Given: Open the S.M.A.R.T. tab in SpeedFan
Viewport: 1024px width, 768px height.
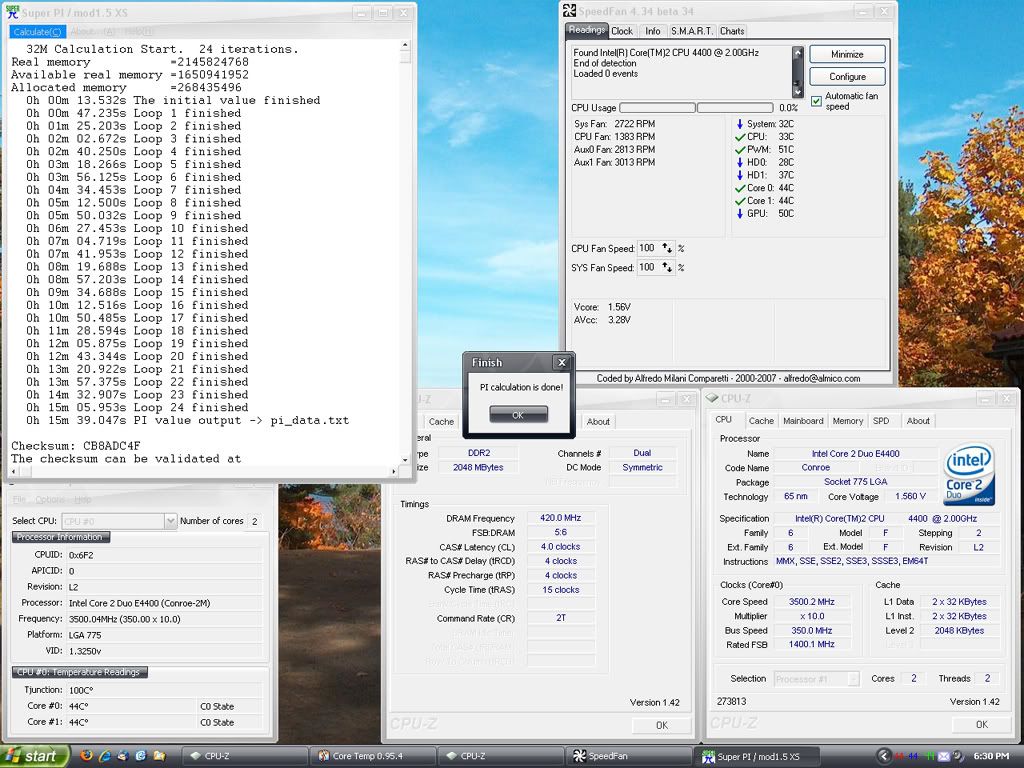Looking at the screenshot, I should (692, 31).
